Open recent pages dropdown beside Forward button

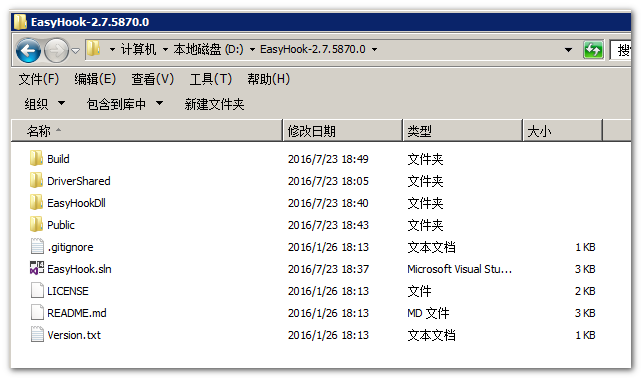coord(75,51)
